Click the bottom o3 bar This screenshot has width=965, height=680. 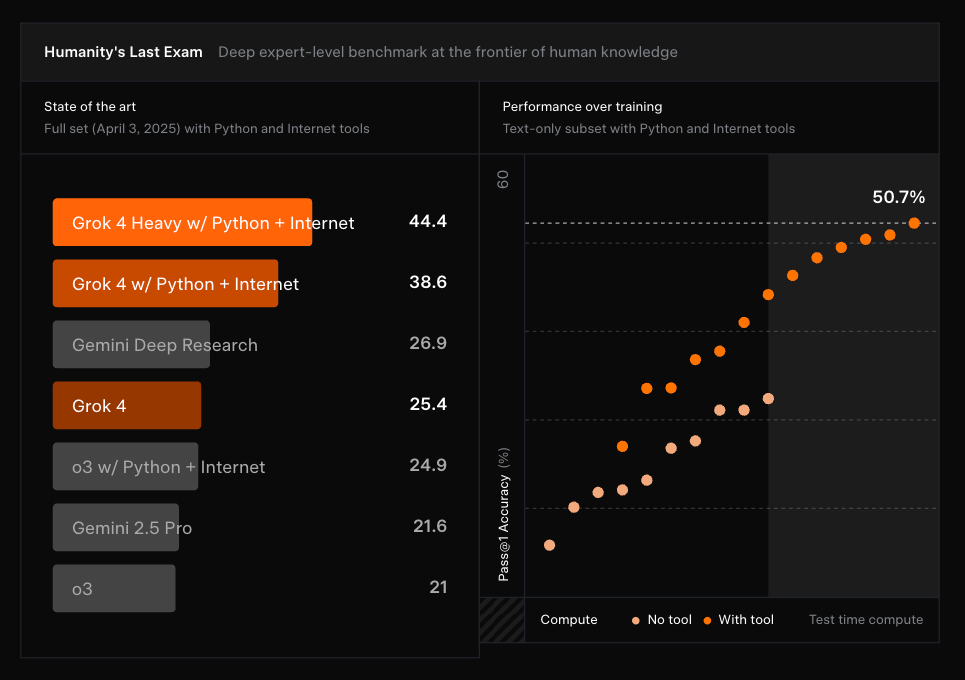(114, 588)
